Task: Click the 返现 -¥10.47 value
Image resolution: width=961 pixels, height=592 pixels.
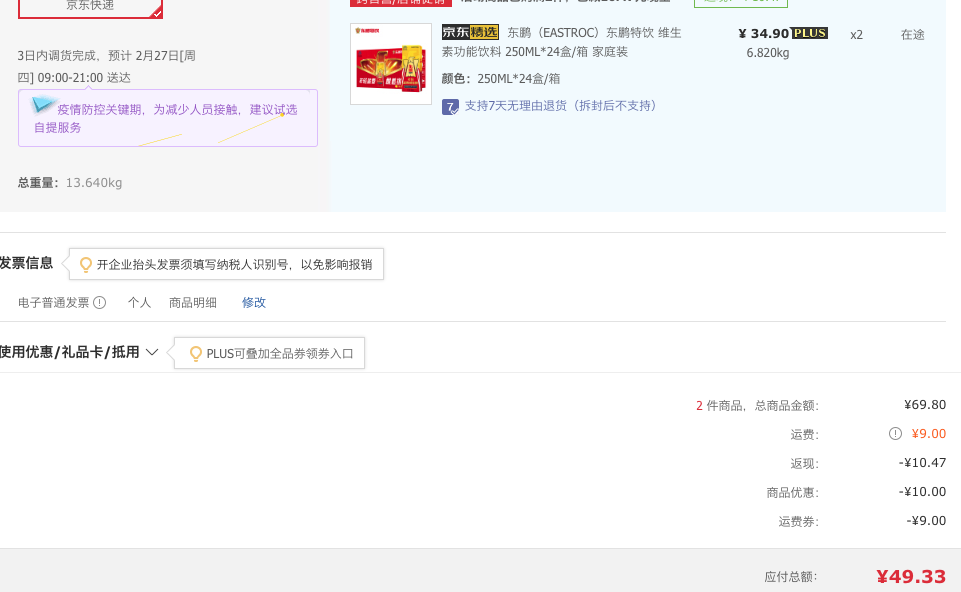Action: coord(922,463)
